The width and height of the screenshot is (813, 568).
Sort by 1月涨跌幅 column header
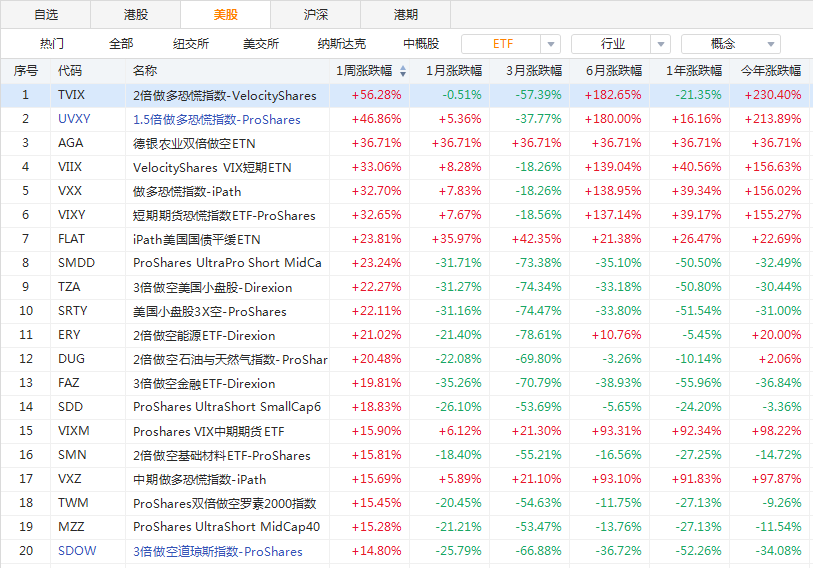[x=454, y=71]
